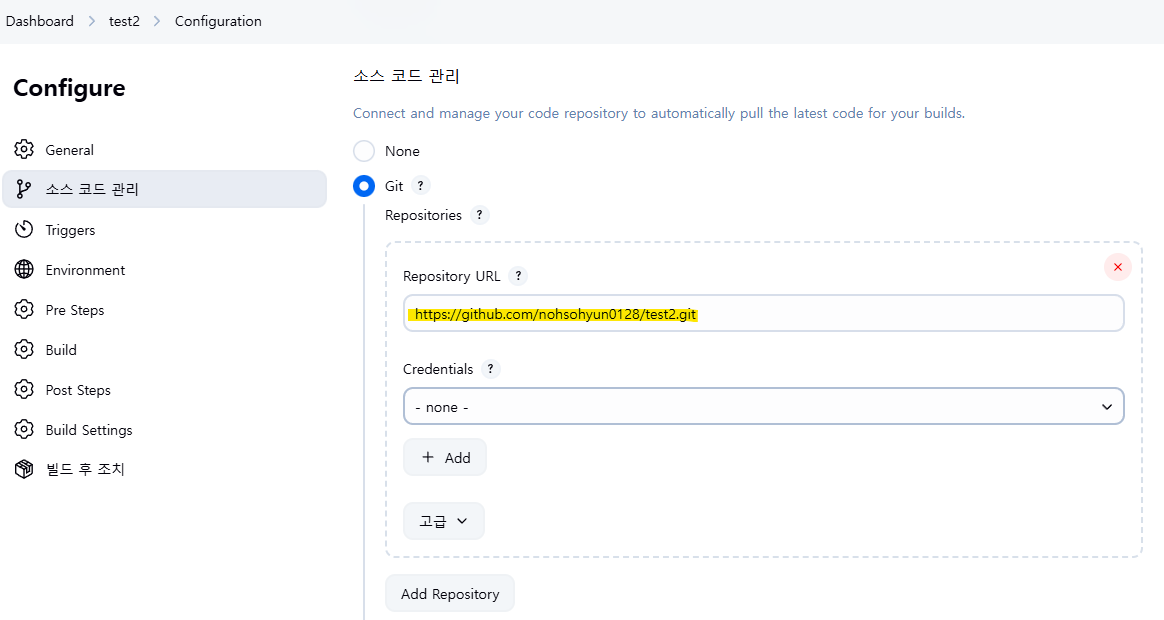This screenshot has width=1164, height=620.
Task: Select the Git radio button
Action: (x=365, y=186)
